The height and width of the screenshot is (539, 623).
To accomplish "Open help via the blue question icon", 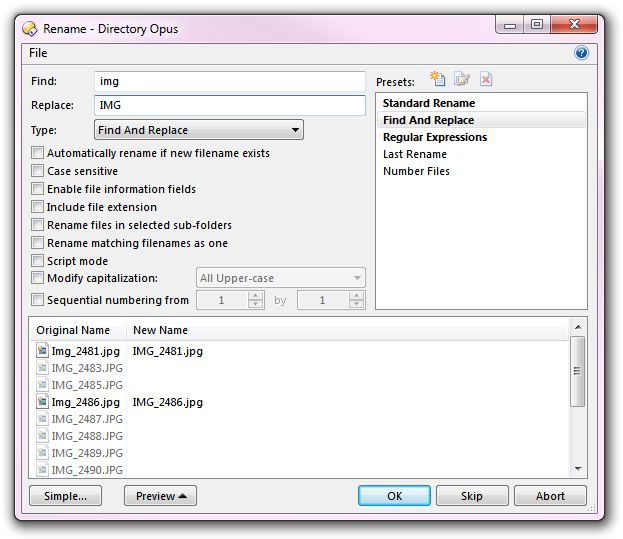I will (x=581, y=53).
